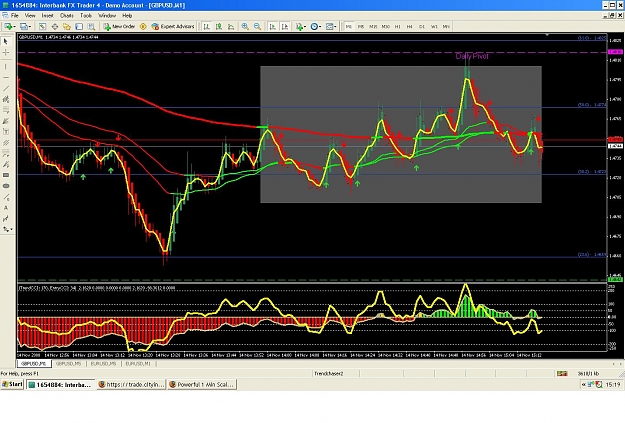This screenshot has height=423, width=625.
Task: Switch to the GBPUSD,M5 chart tab
Action: coord(69,364)
